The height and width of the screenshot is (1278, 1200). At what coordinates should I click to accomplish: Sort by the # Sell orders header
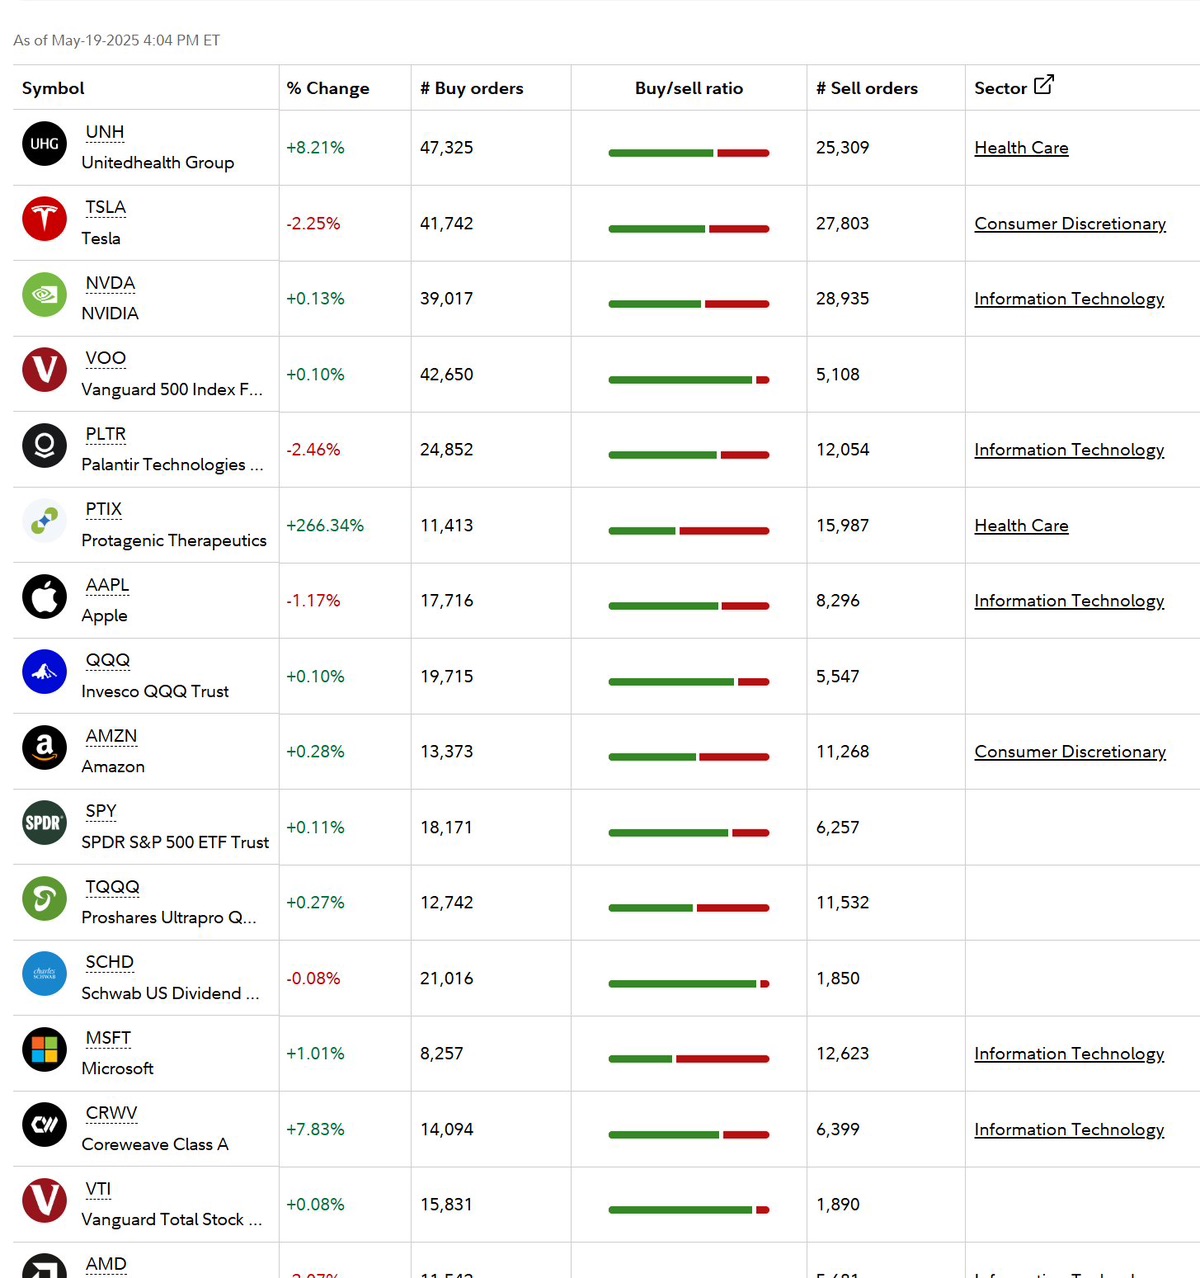(867, 88)
